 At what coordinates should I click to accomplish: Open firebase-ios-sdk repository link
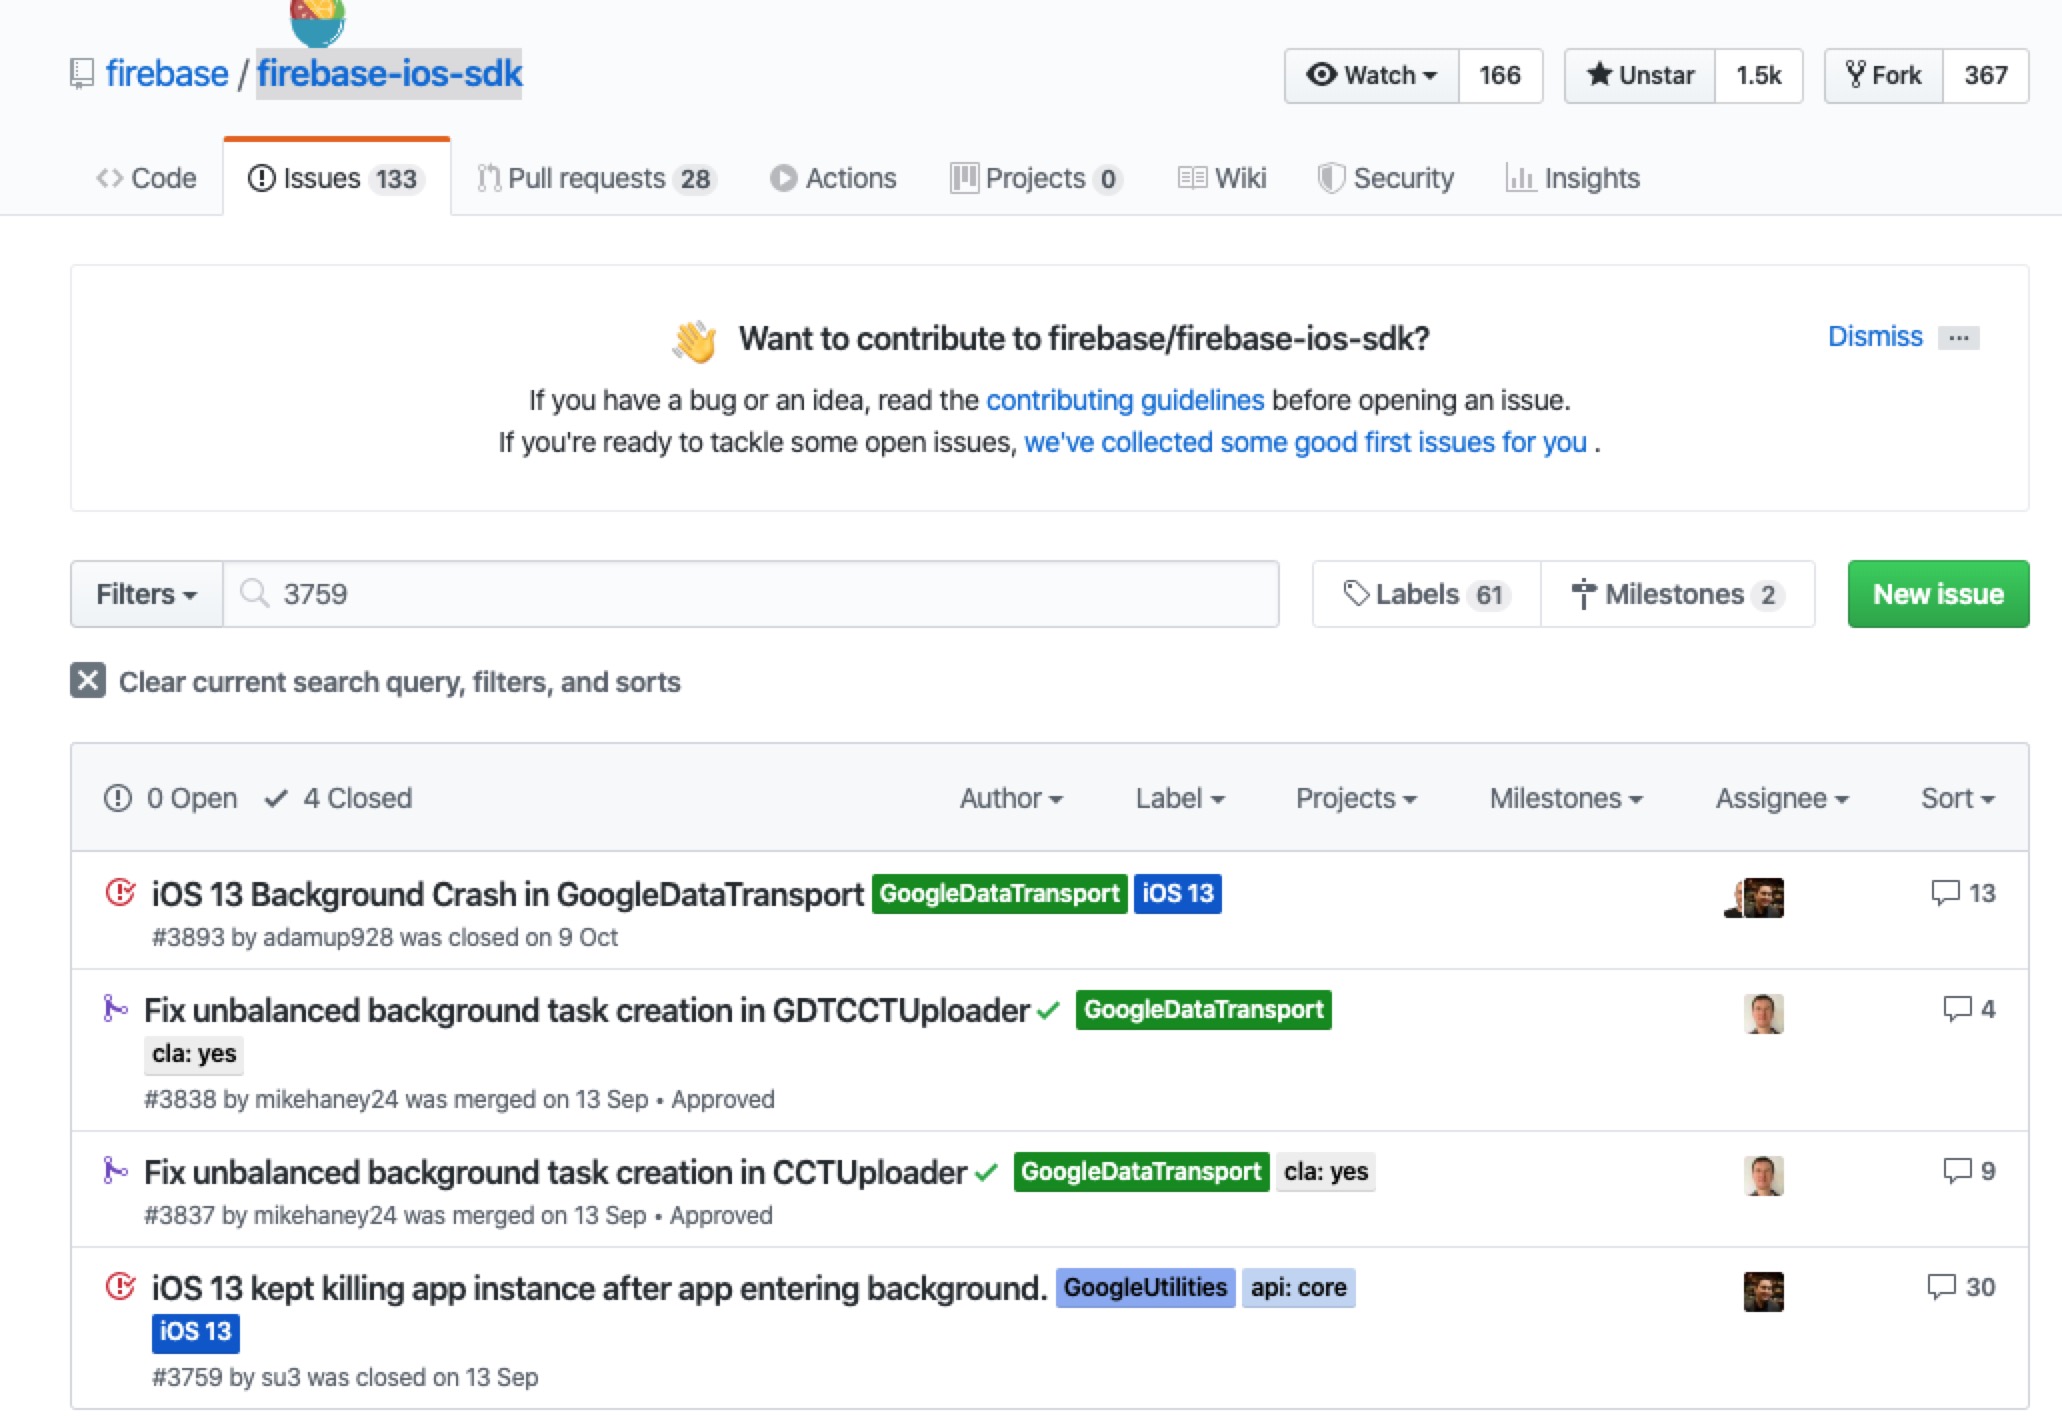pyautogui.click(x=389, y=73)
